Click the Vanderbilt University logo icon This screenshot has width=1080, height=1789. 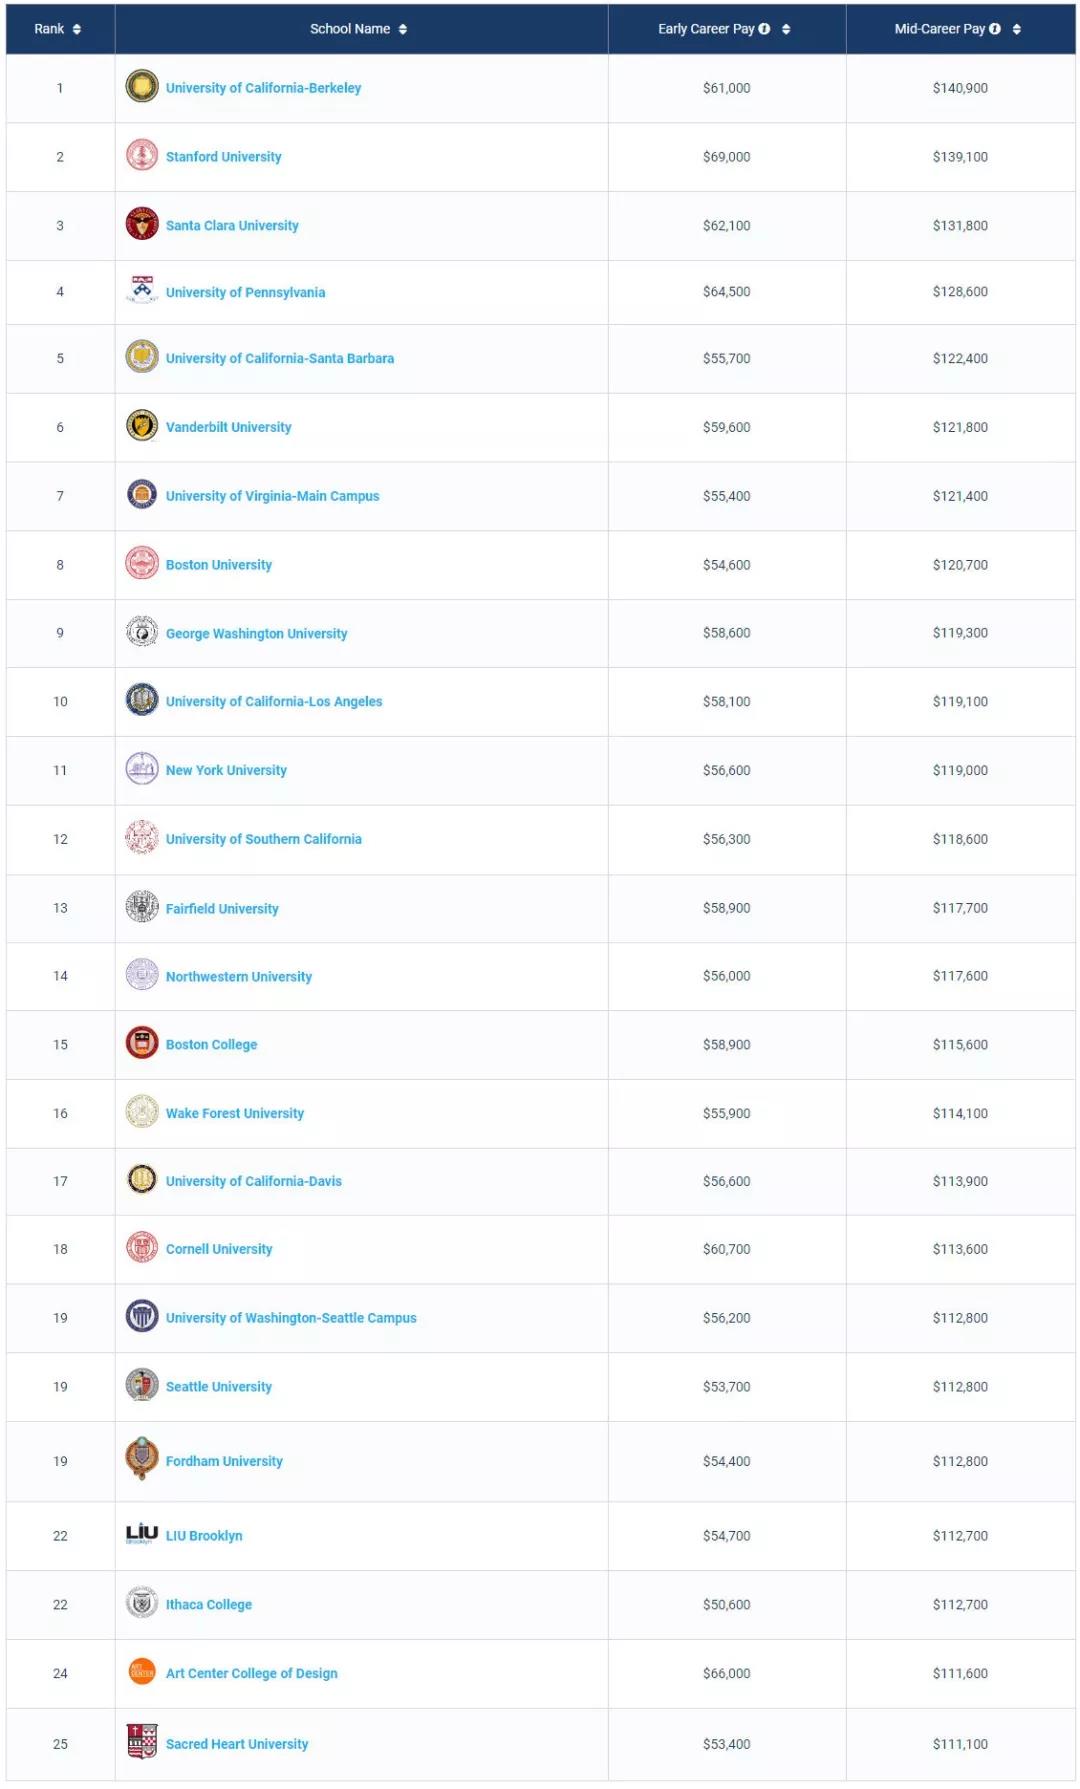click(142, 426)
